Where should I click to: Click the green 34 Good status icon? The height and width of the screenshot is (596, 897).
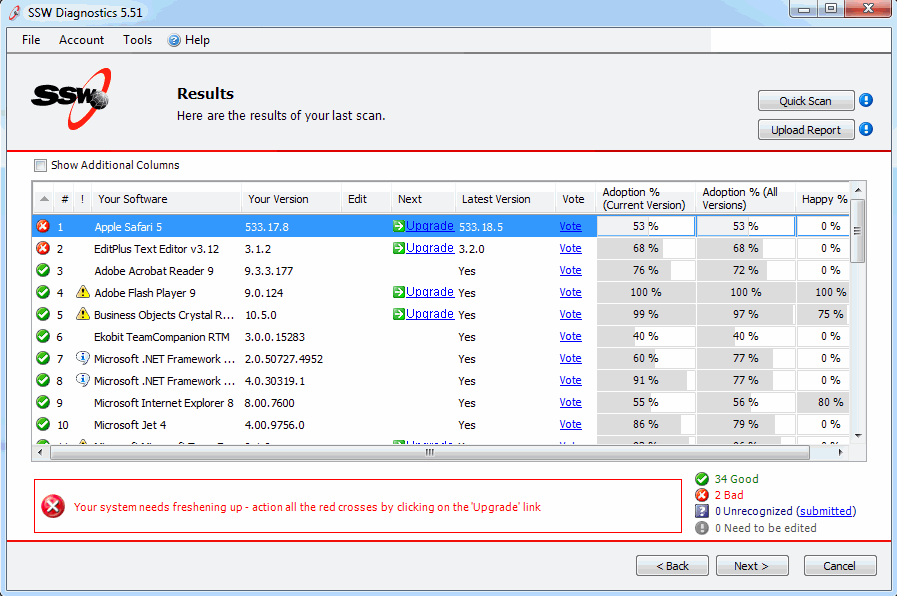(702, 479)
